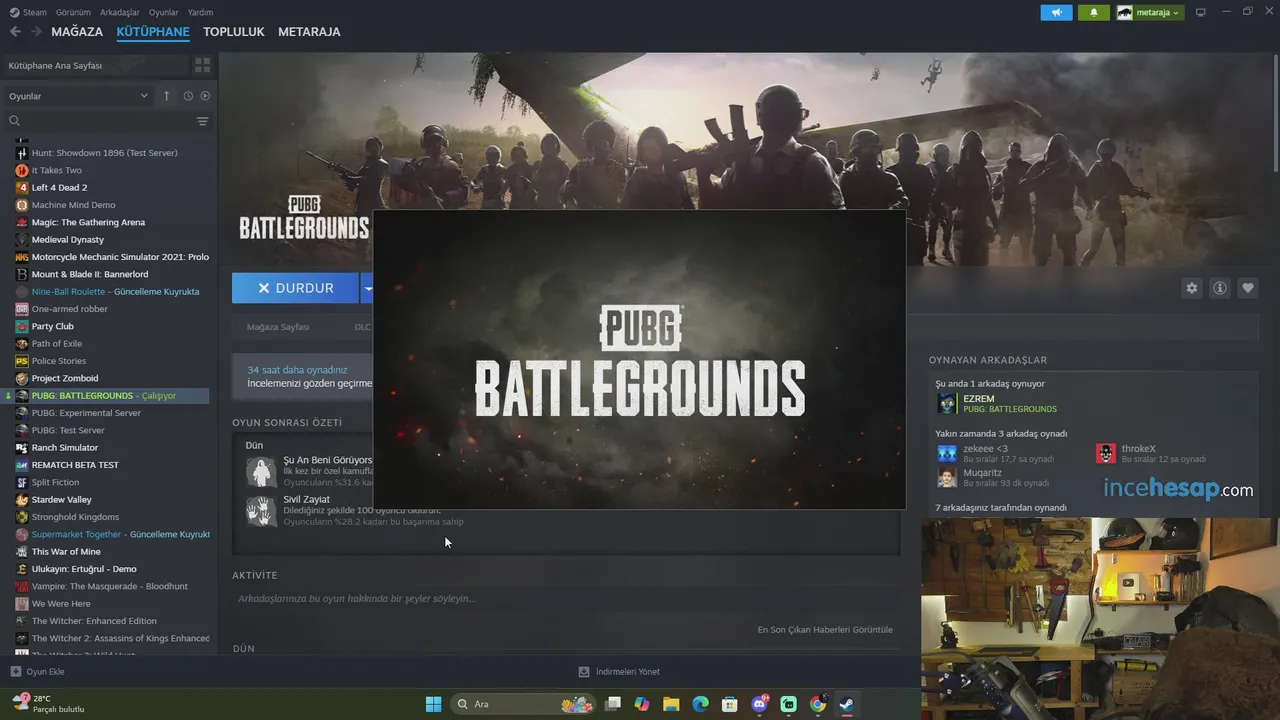
Task: Open Microsoft Edge from taskbar
Action: [700, 704]
